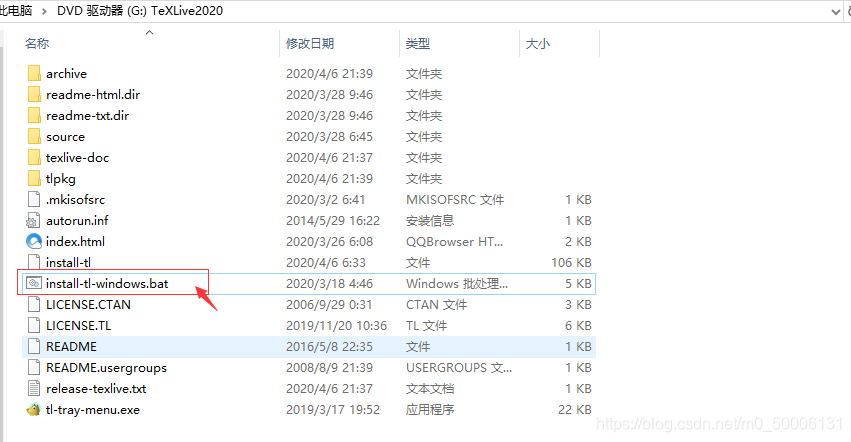Sort files by the 名称 column header
851x442 pixels.
click(37, 43)
